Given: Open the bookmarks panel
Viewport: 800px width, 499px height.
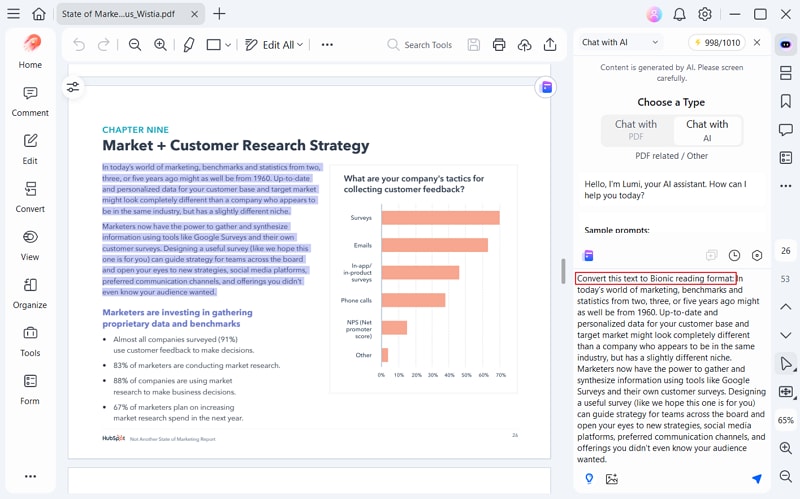Looking at the screenshot, I should point(786,101).
